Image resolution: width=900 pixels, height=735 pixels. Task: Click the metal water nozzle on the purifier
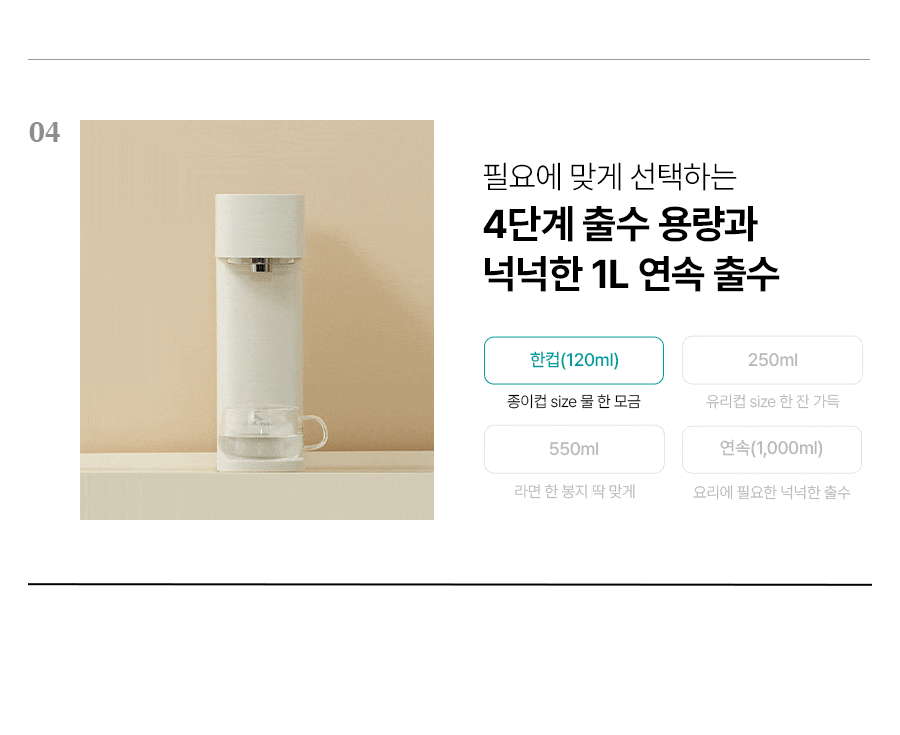(x=261, y=266)
